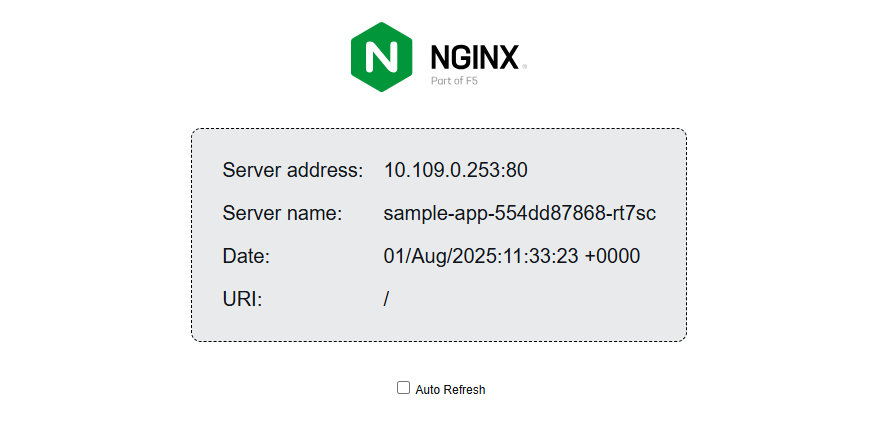Click the server name sample-app-554dd87868-rt7sc
Image resolution: width=872 pixels, height=444 pixels.
(519, 213)
